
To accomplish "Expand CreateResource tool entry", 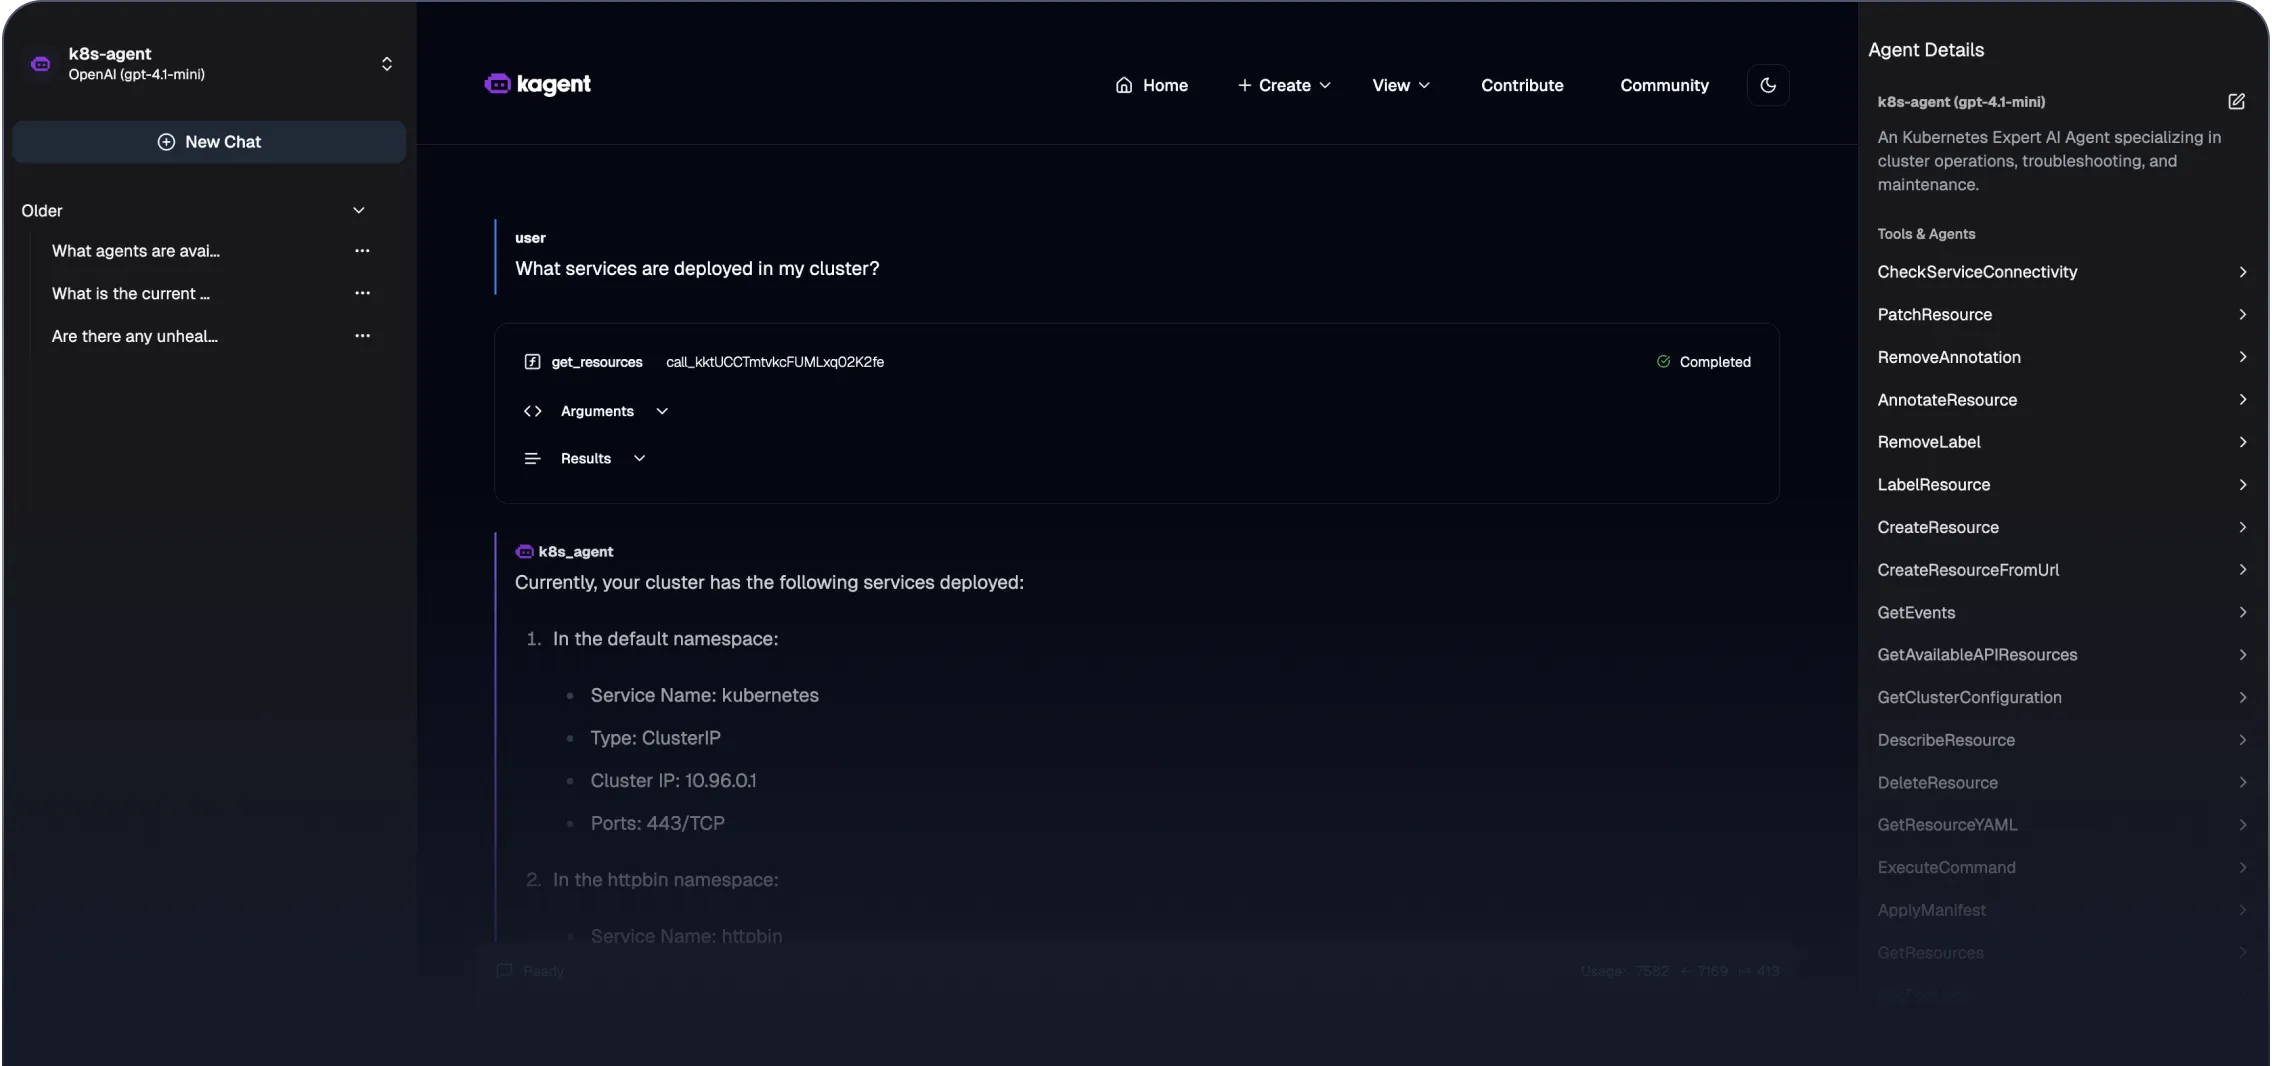I will tap(2061, 527).
